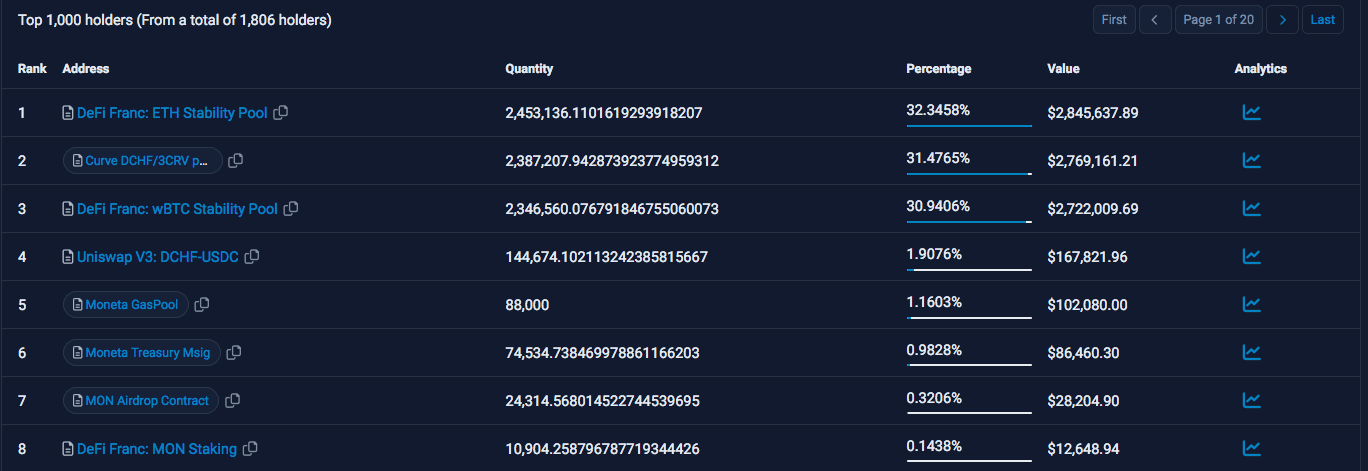Copy the Uniswap V3: DCHF-USDC address

pyautogui.click(x=253, y=257)
